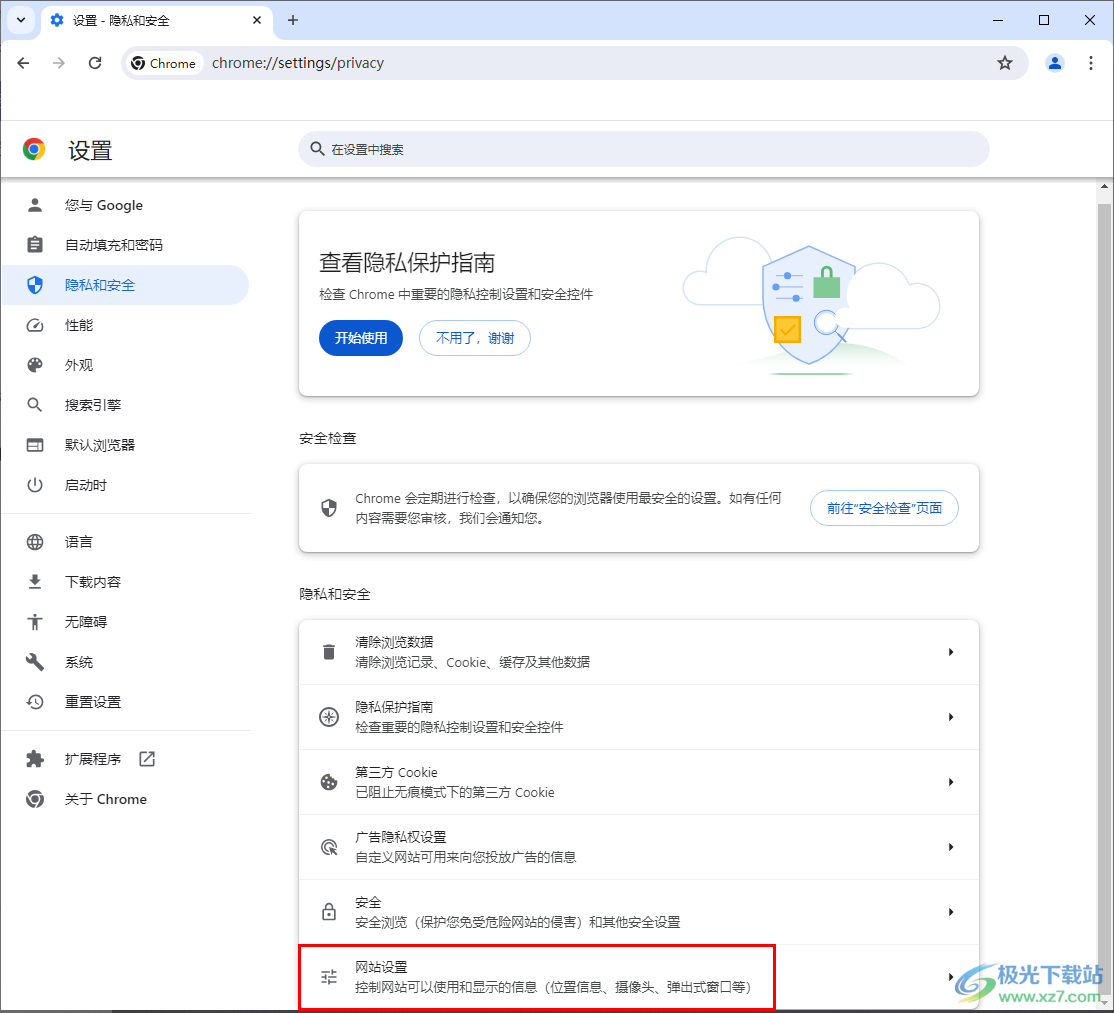Click the 默认浏览器 sidebar icon
This screenshot has height=1013, width=1114.
point(35,445)
